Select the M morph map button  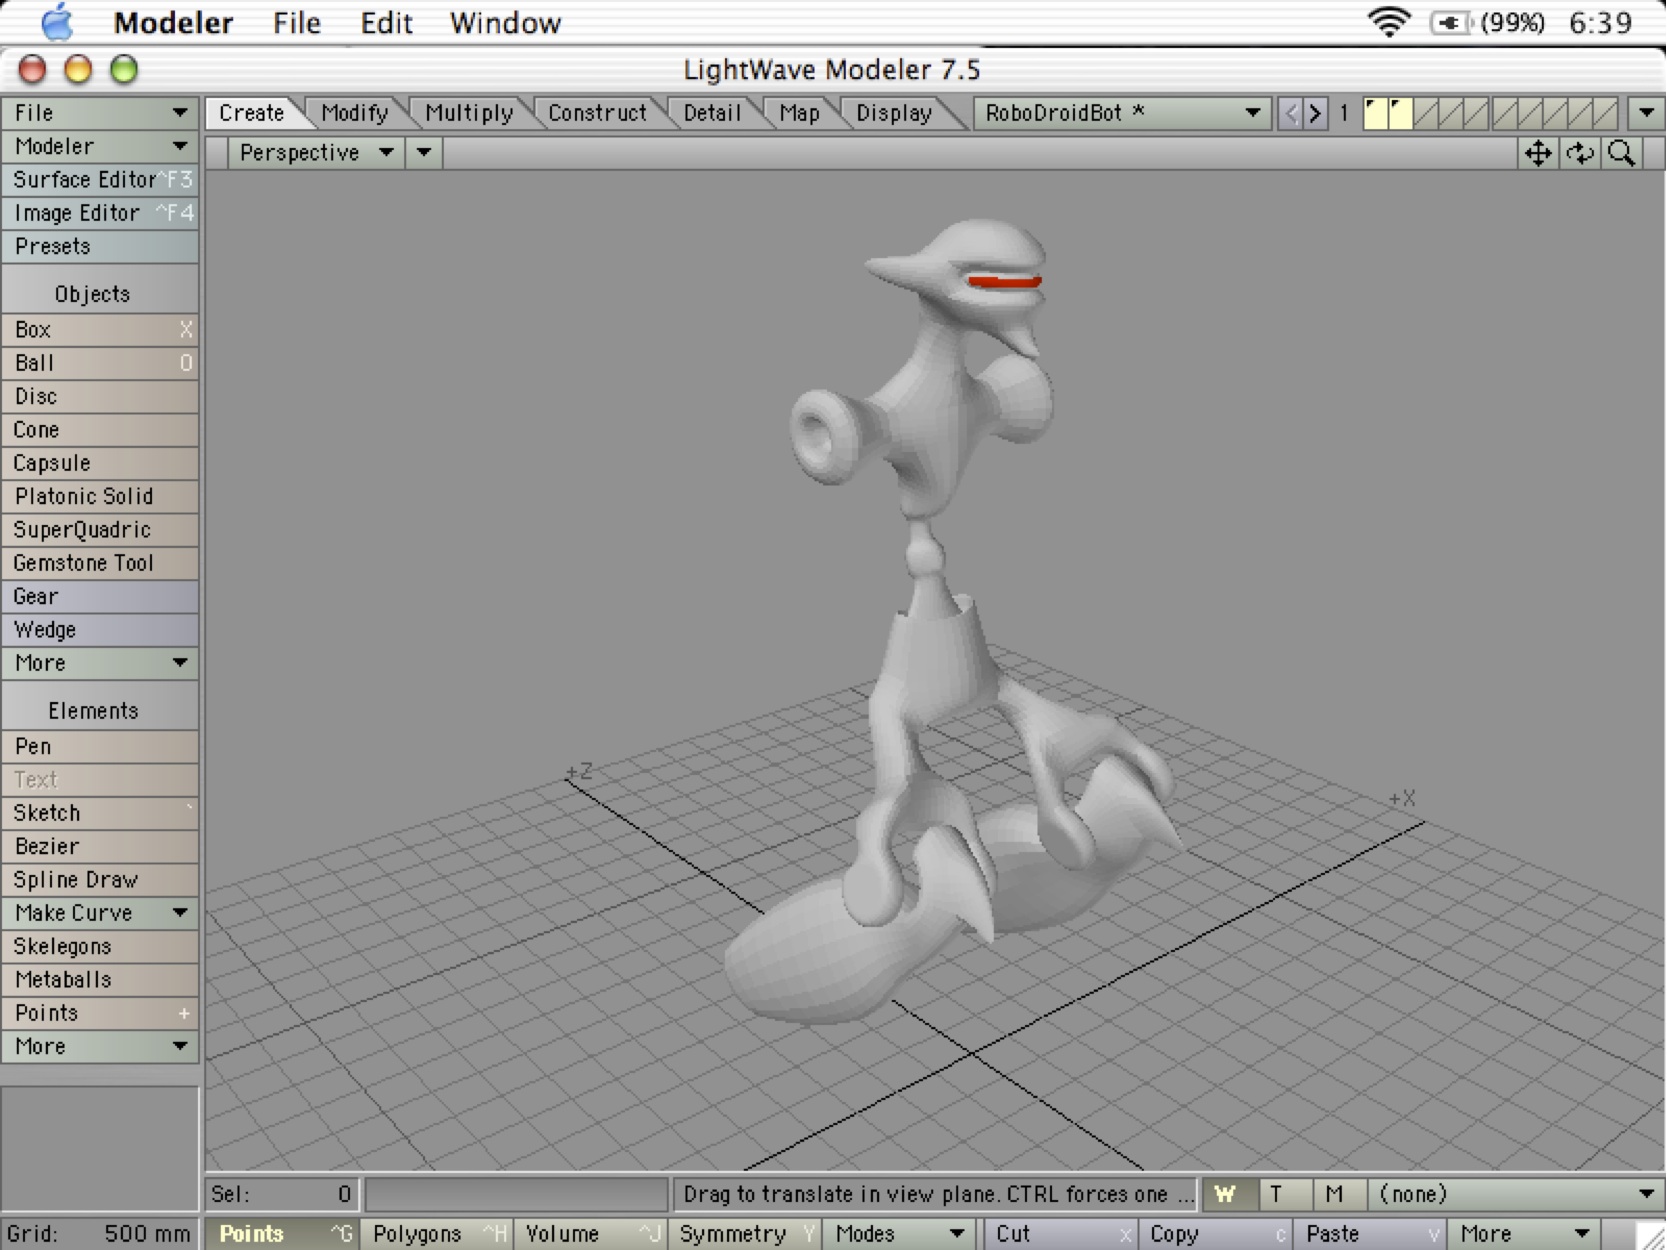1334,1194
